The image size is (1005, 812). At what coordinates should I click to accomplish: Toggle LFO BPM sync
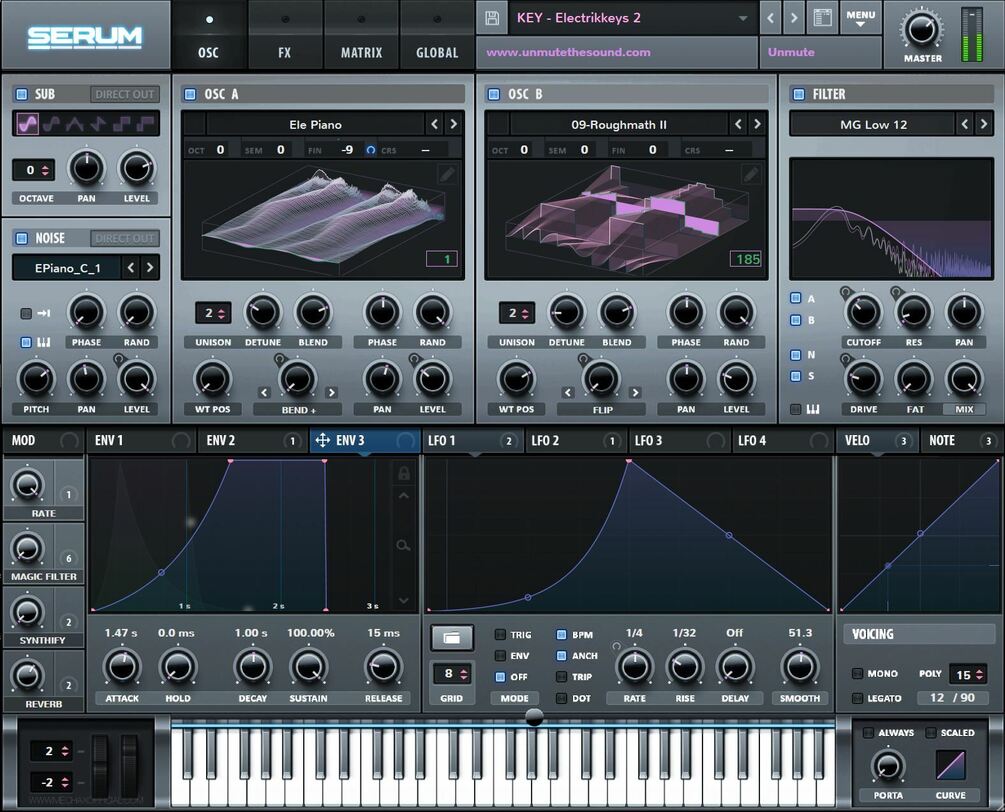pos(561,634)
